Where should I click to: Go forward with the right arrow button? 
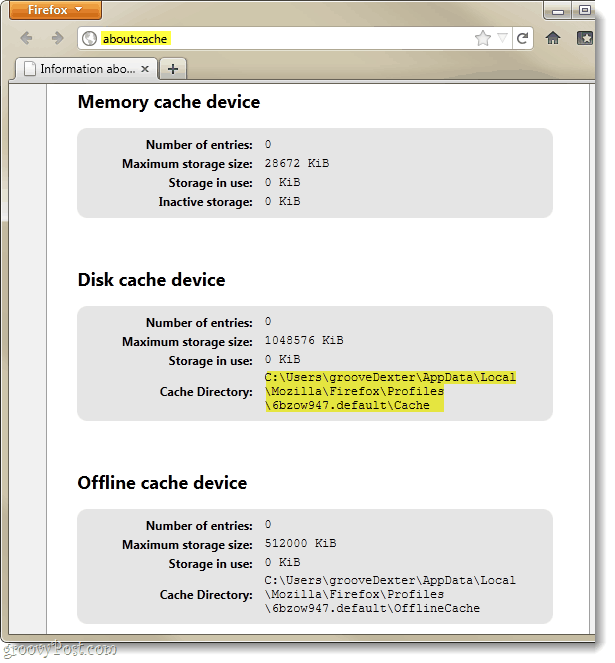pos(58,38)
